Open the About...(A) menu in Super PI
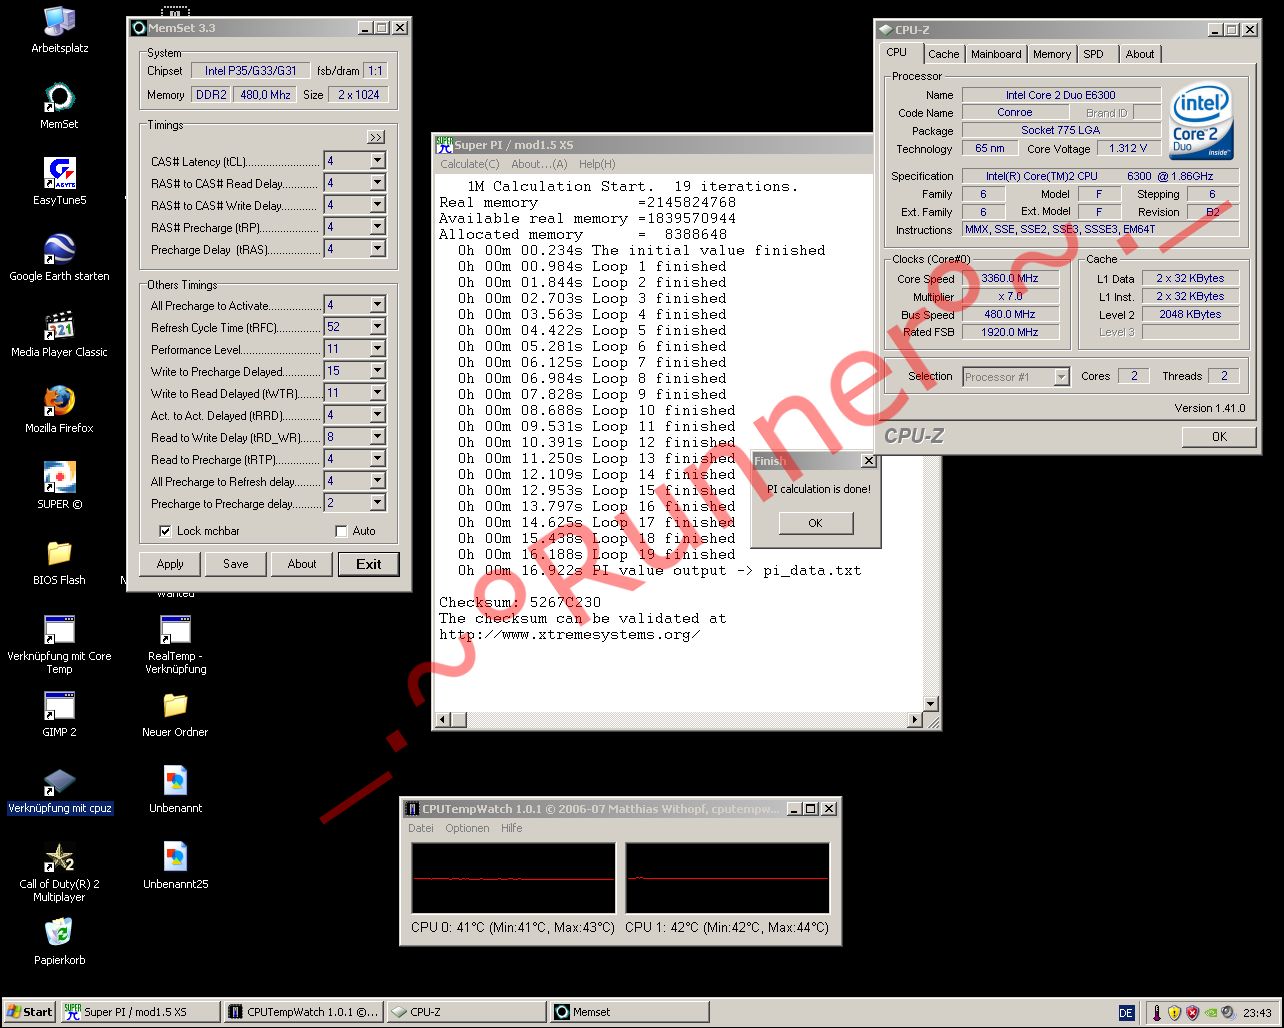Viewport: 1284px width, 1028px height. 539,164
